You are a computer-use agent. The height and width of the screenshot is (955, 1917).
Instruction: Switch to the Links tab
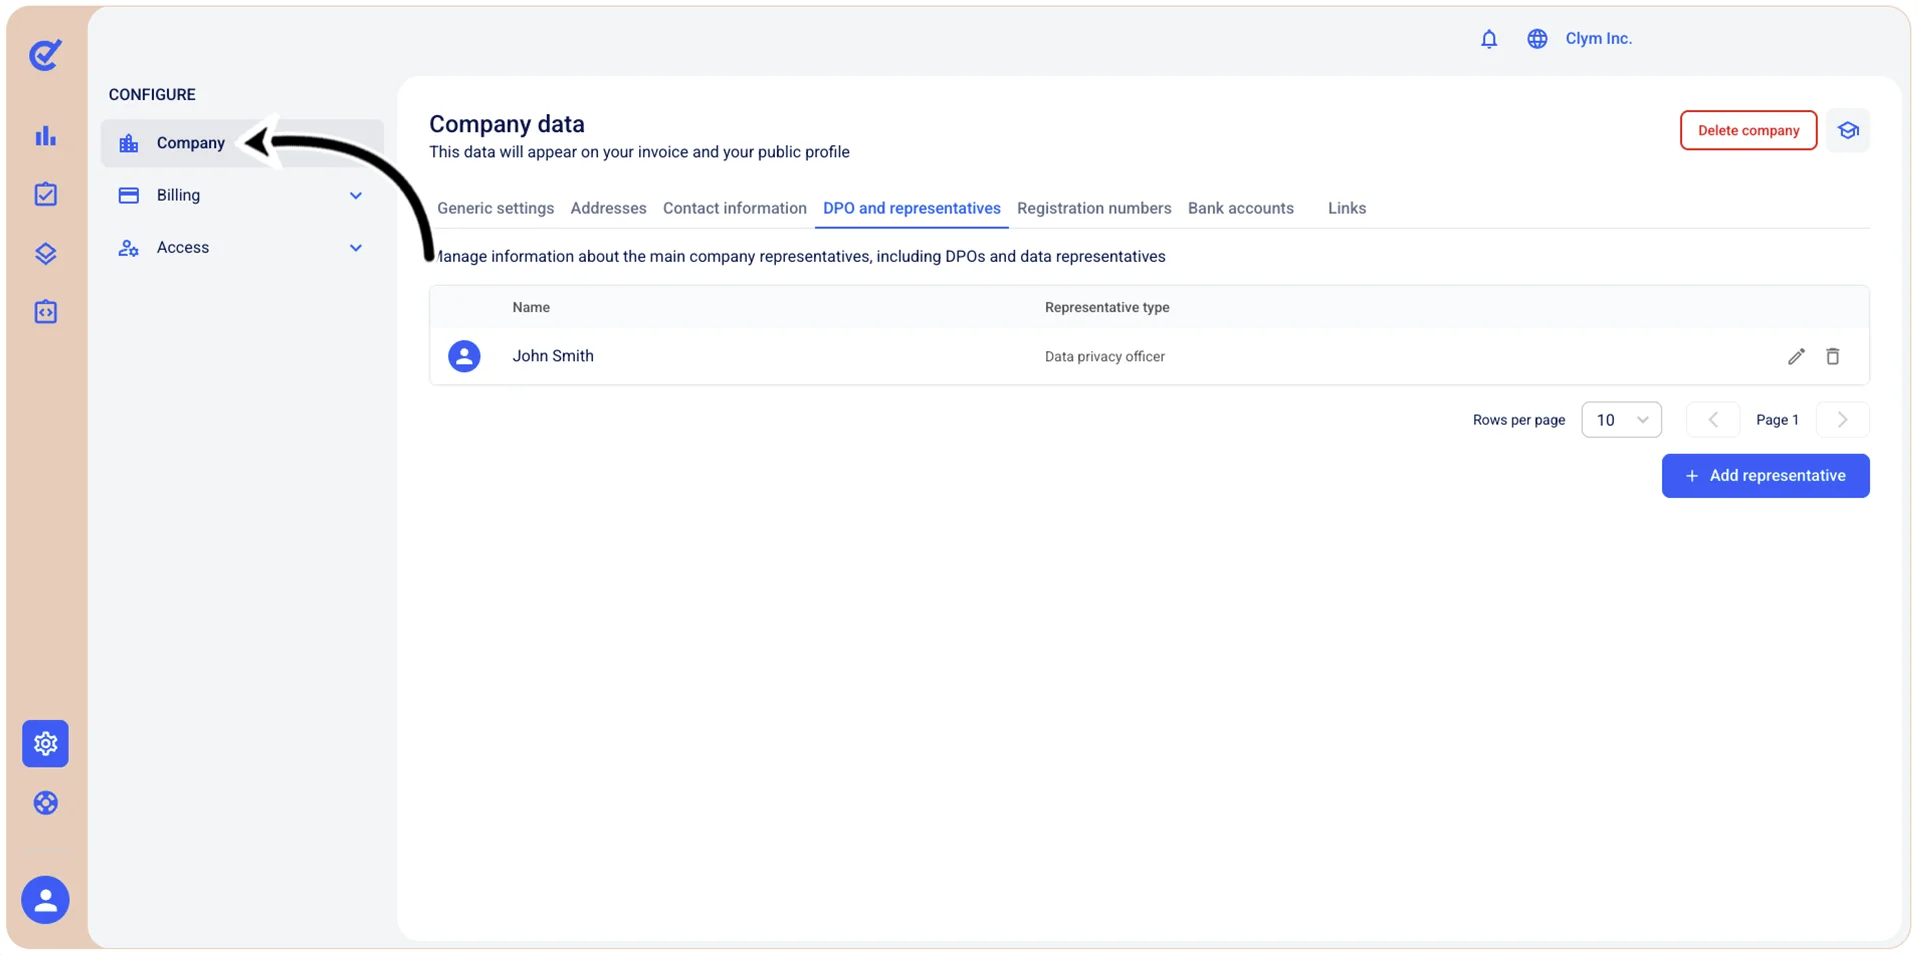[1346, 208]
